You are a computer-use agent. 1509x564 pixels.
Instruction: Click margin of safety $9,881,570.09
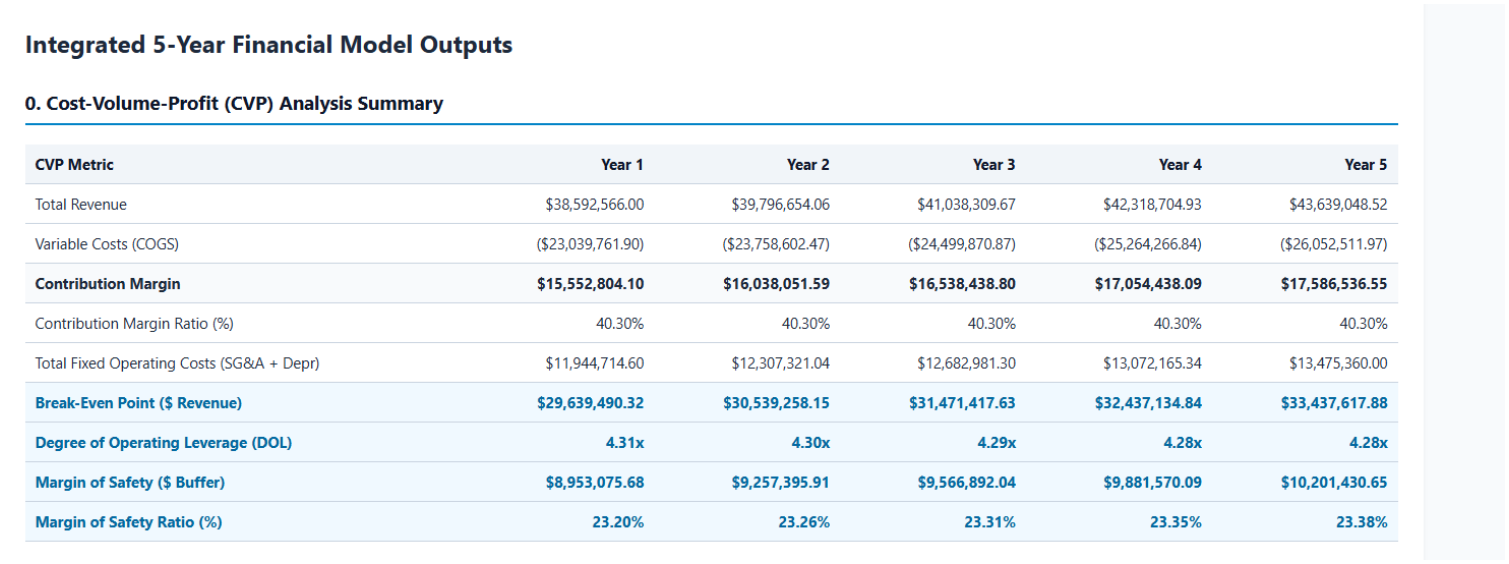pyautogui.click(x=1153, y=483)
